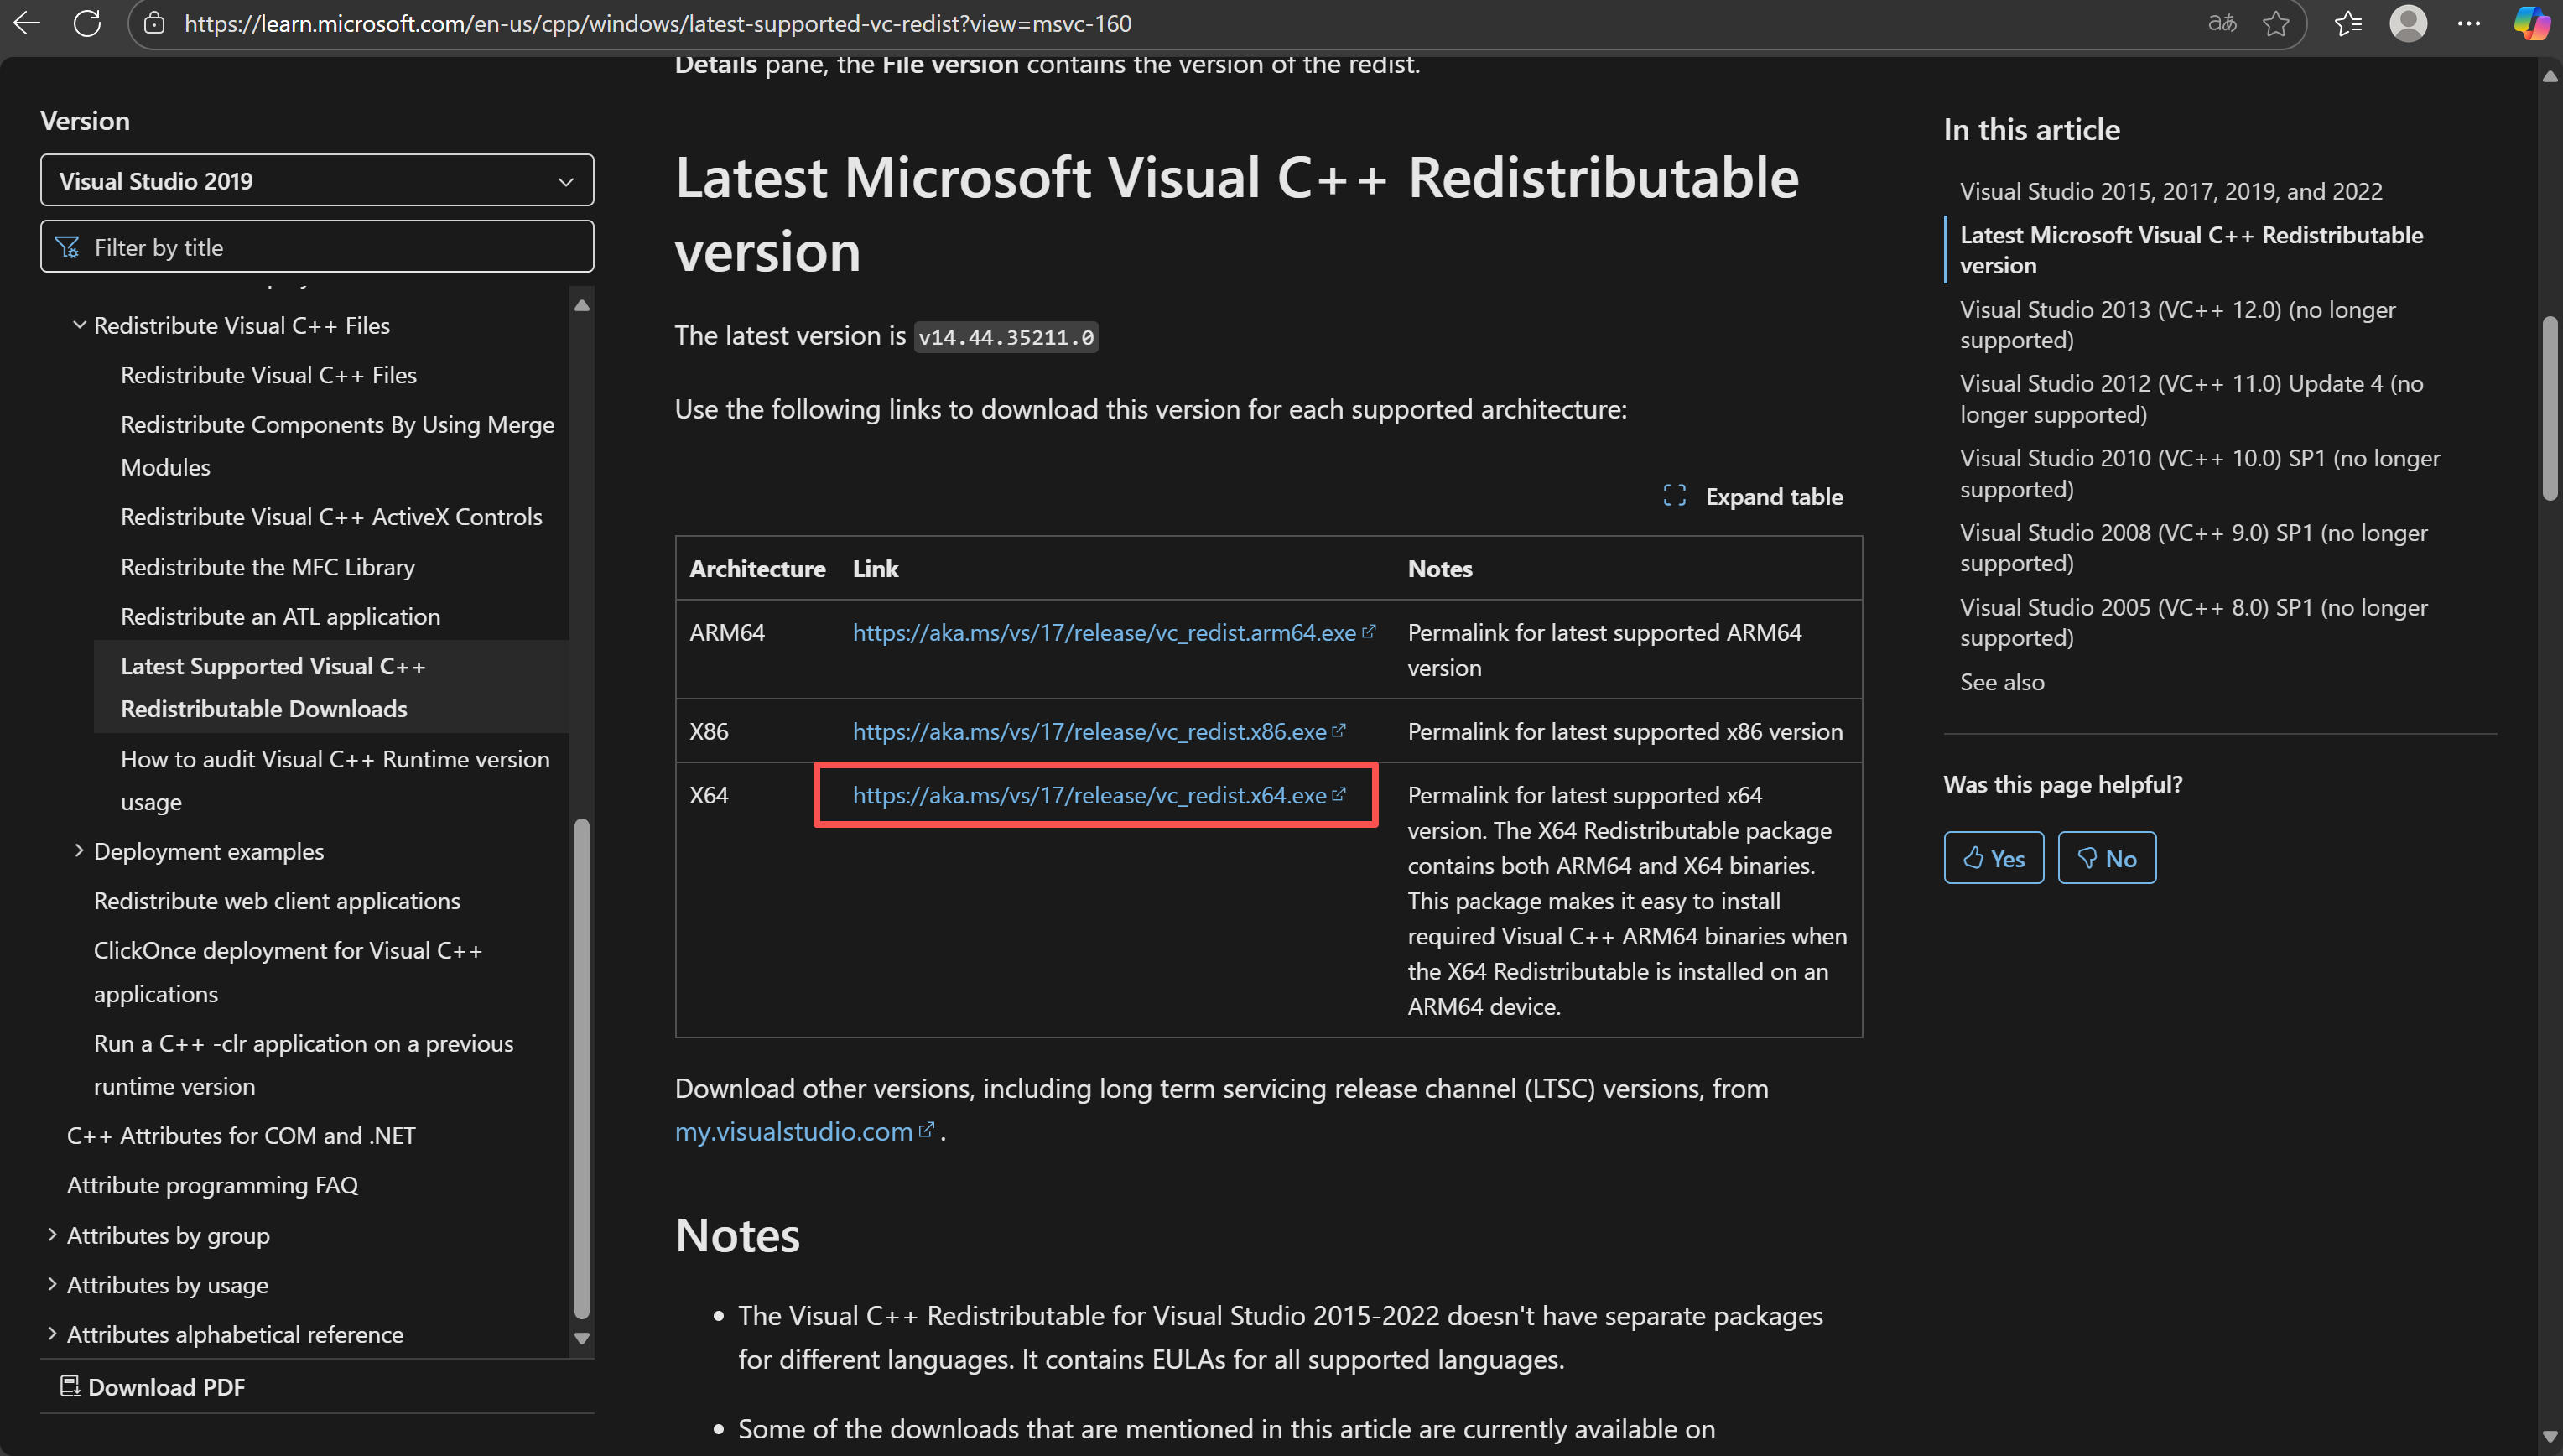Expand the Attributes by group node
The height and width of the screenshot is (1456, 2563).
52,1235
